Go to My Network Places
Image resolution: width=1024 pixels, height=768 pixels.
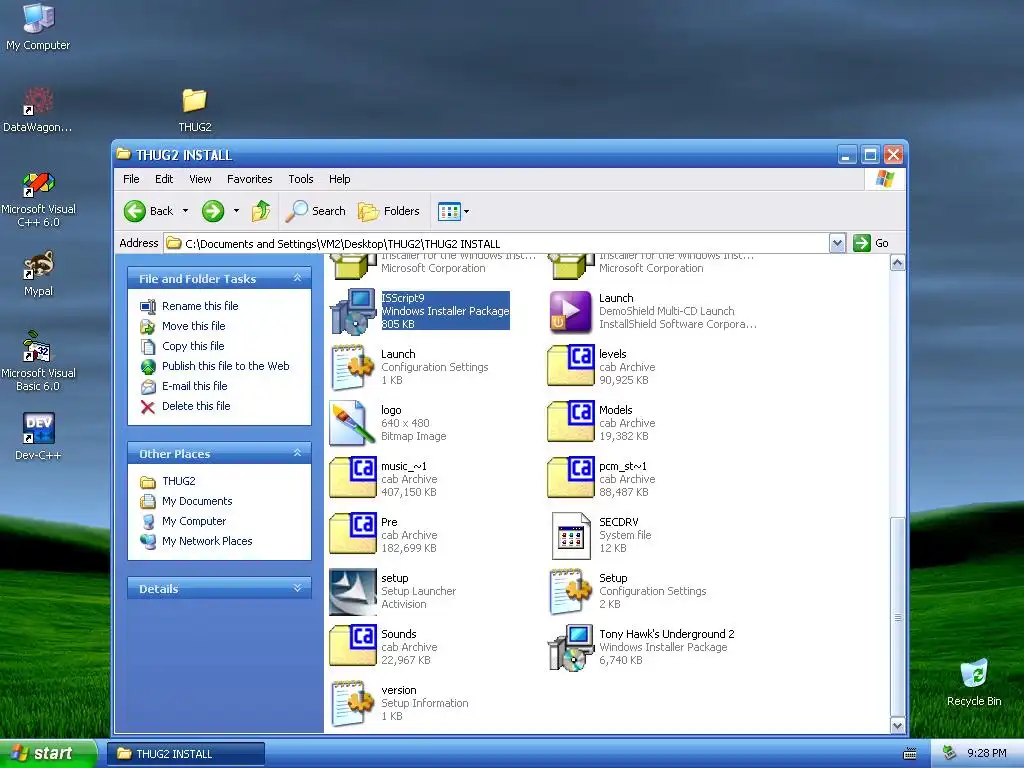207,541
